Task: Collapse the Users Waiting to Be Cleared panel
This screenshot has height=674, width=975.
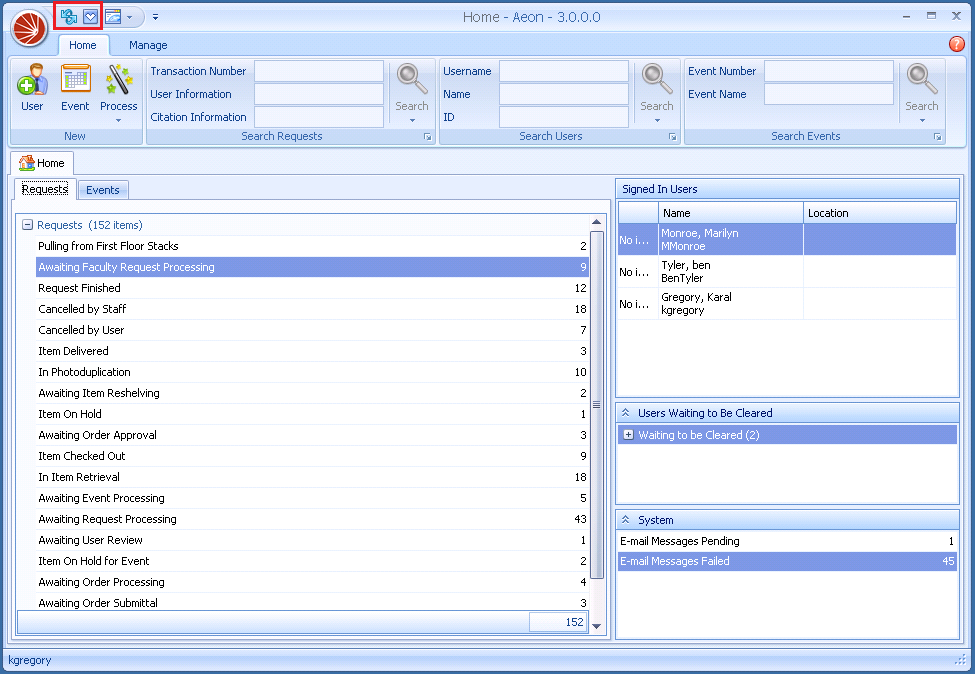Action: point(626,413)
